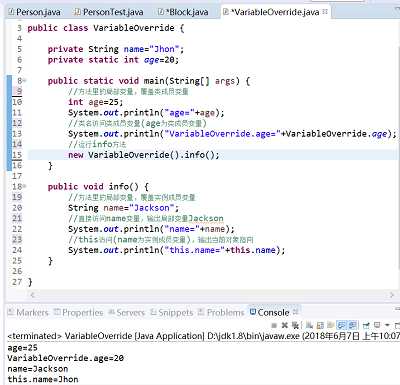The image size is (400, 385).
Task: Click console output 'VariableOverride.age=20'
Action: 66,358
